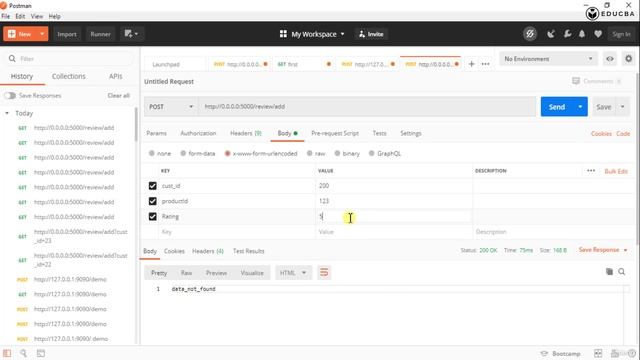Open the console icon in status bar

41,353
